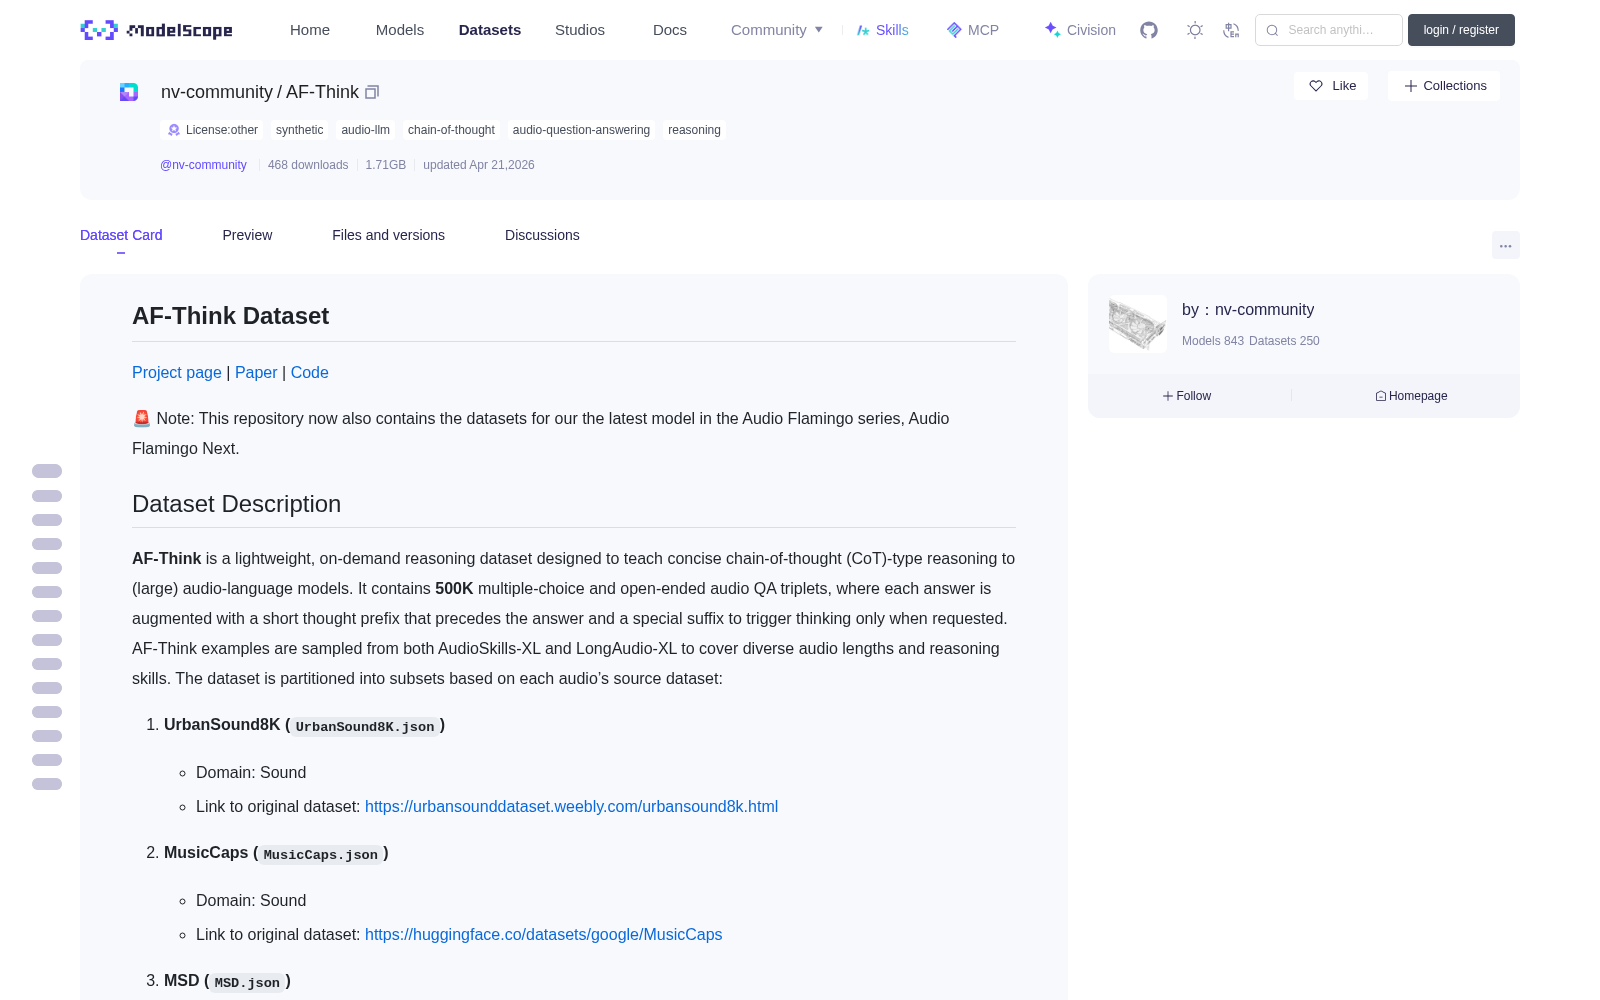Click the Datasets 250 count
This screenshot has height=1000, width=1600.
coord(1284,341)
